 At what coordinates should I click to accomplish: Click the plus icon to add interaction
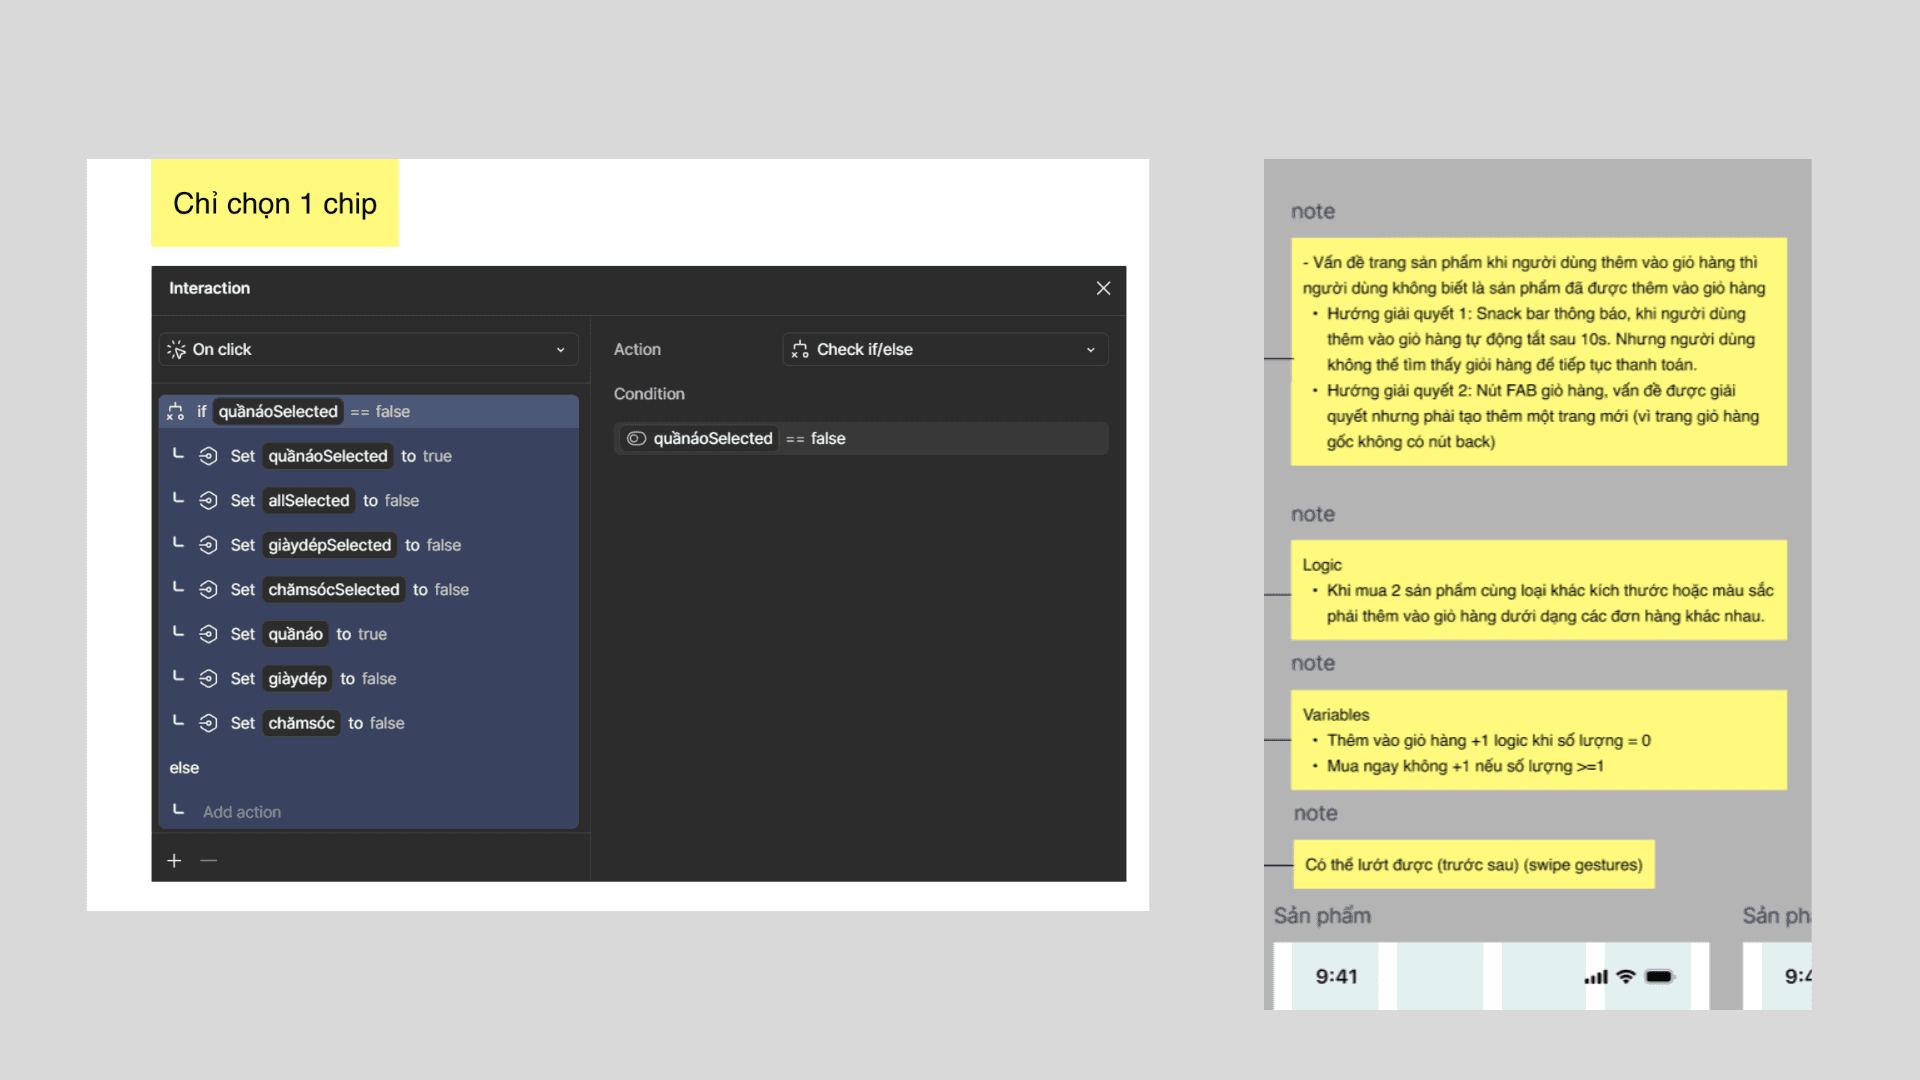pos(174,861)
